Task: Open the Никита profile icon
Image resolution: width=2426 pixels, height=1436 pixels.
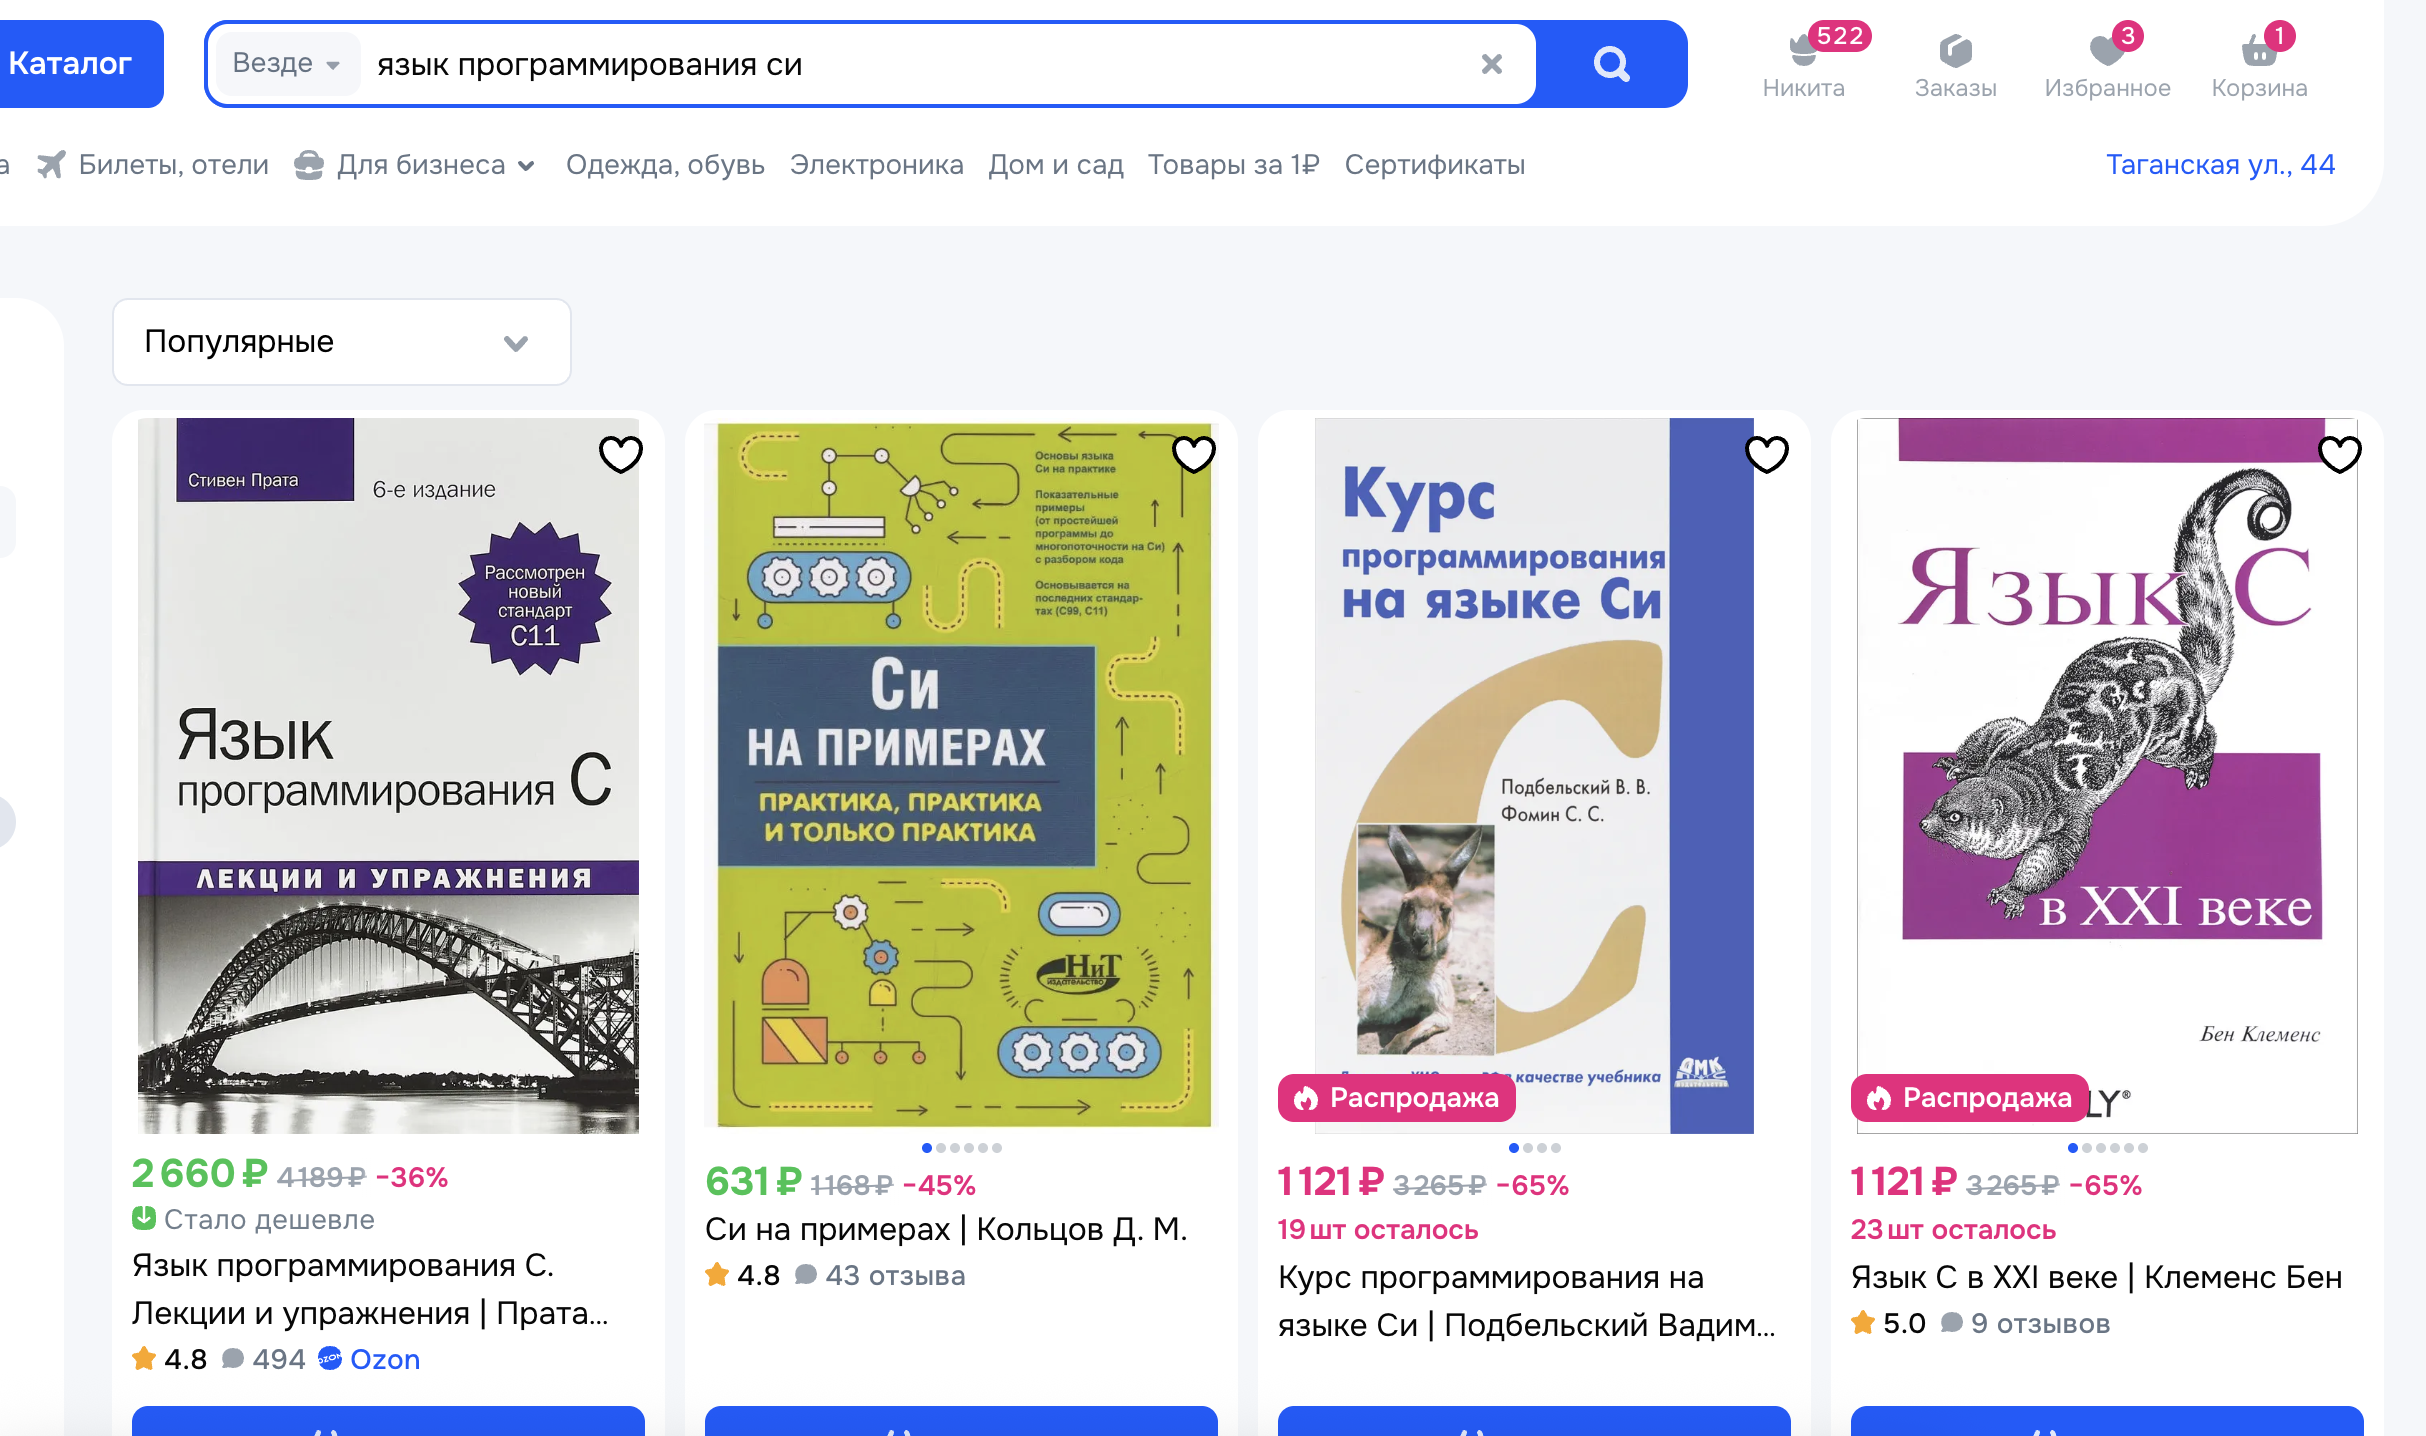Action: coord(1804,64)
